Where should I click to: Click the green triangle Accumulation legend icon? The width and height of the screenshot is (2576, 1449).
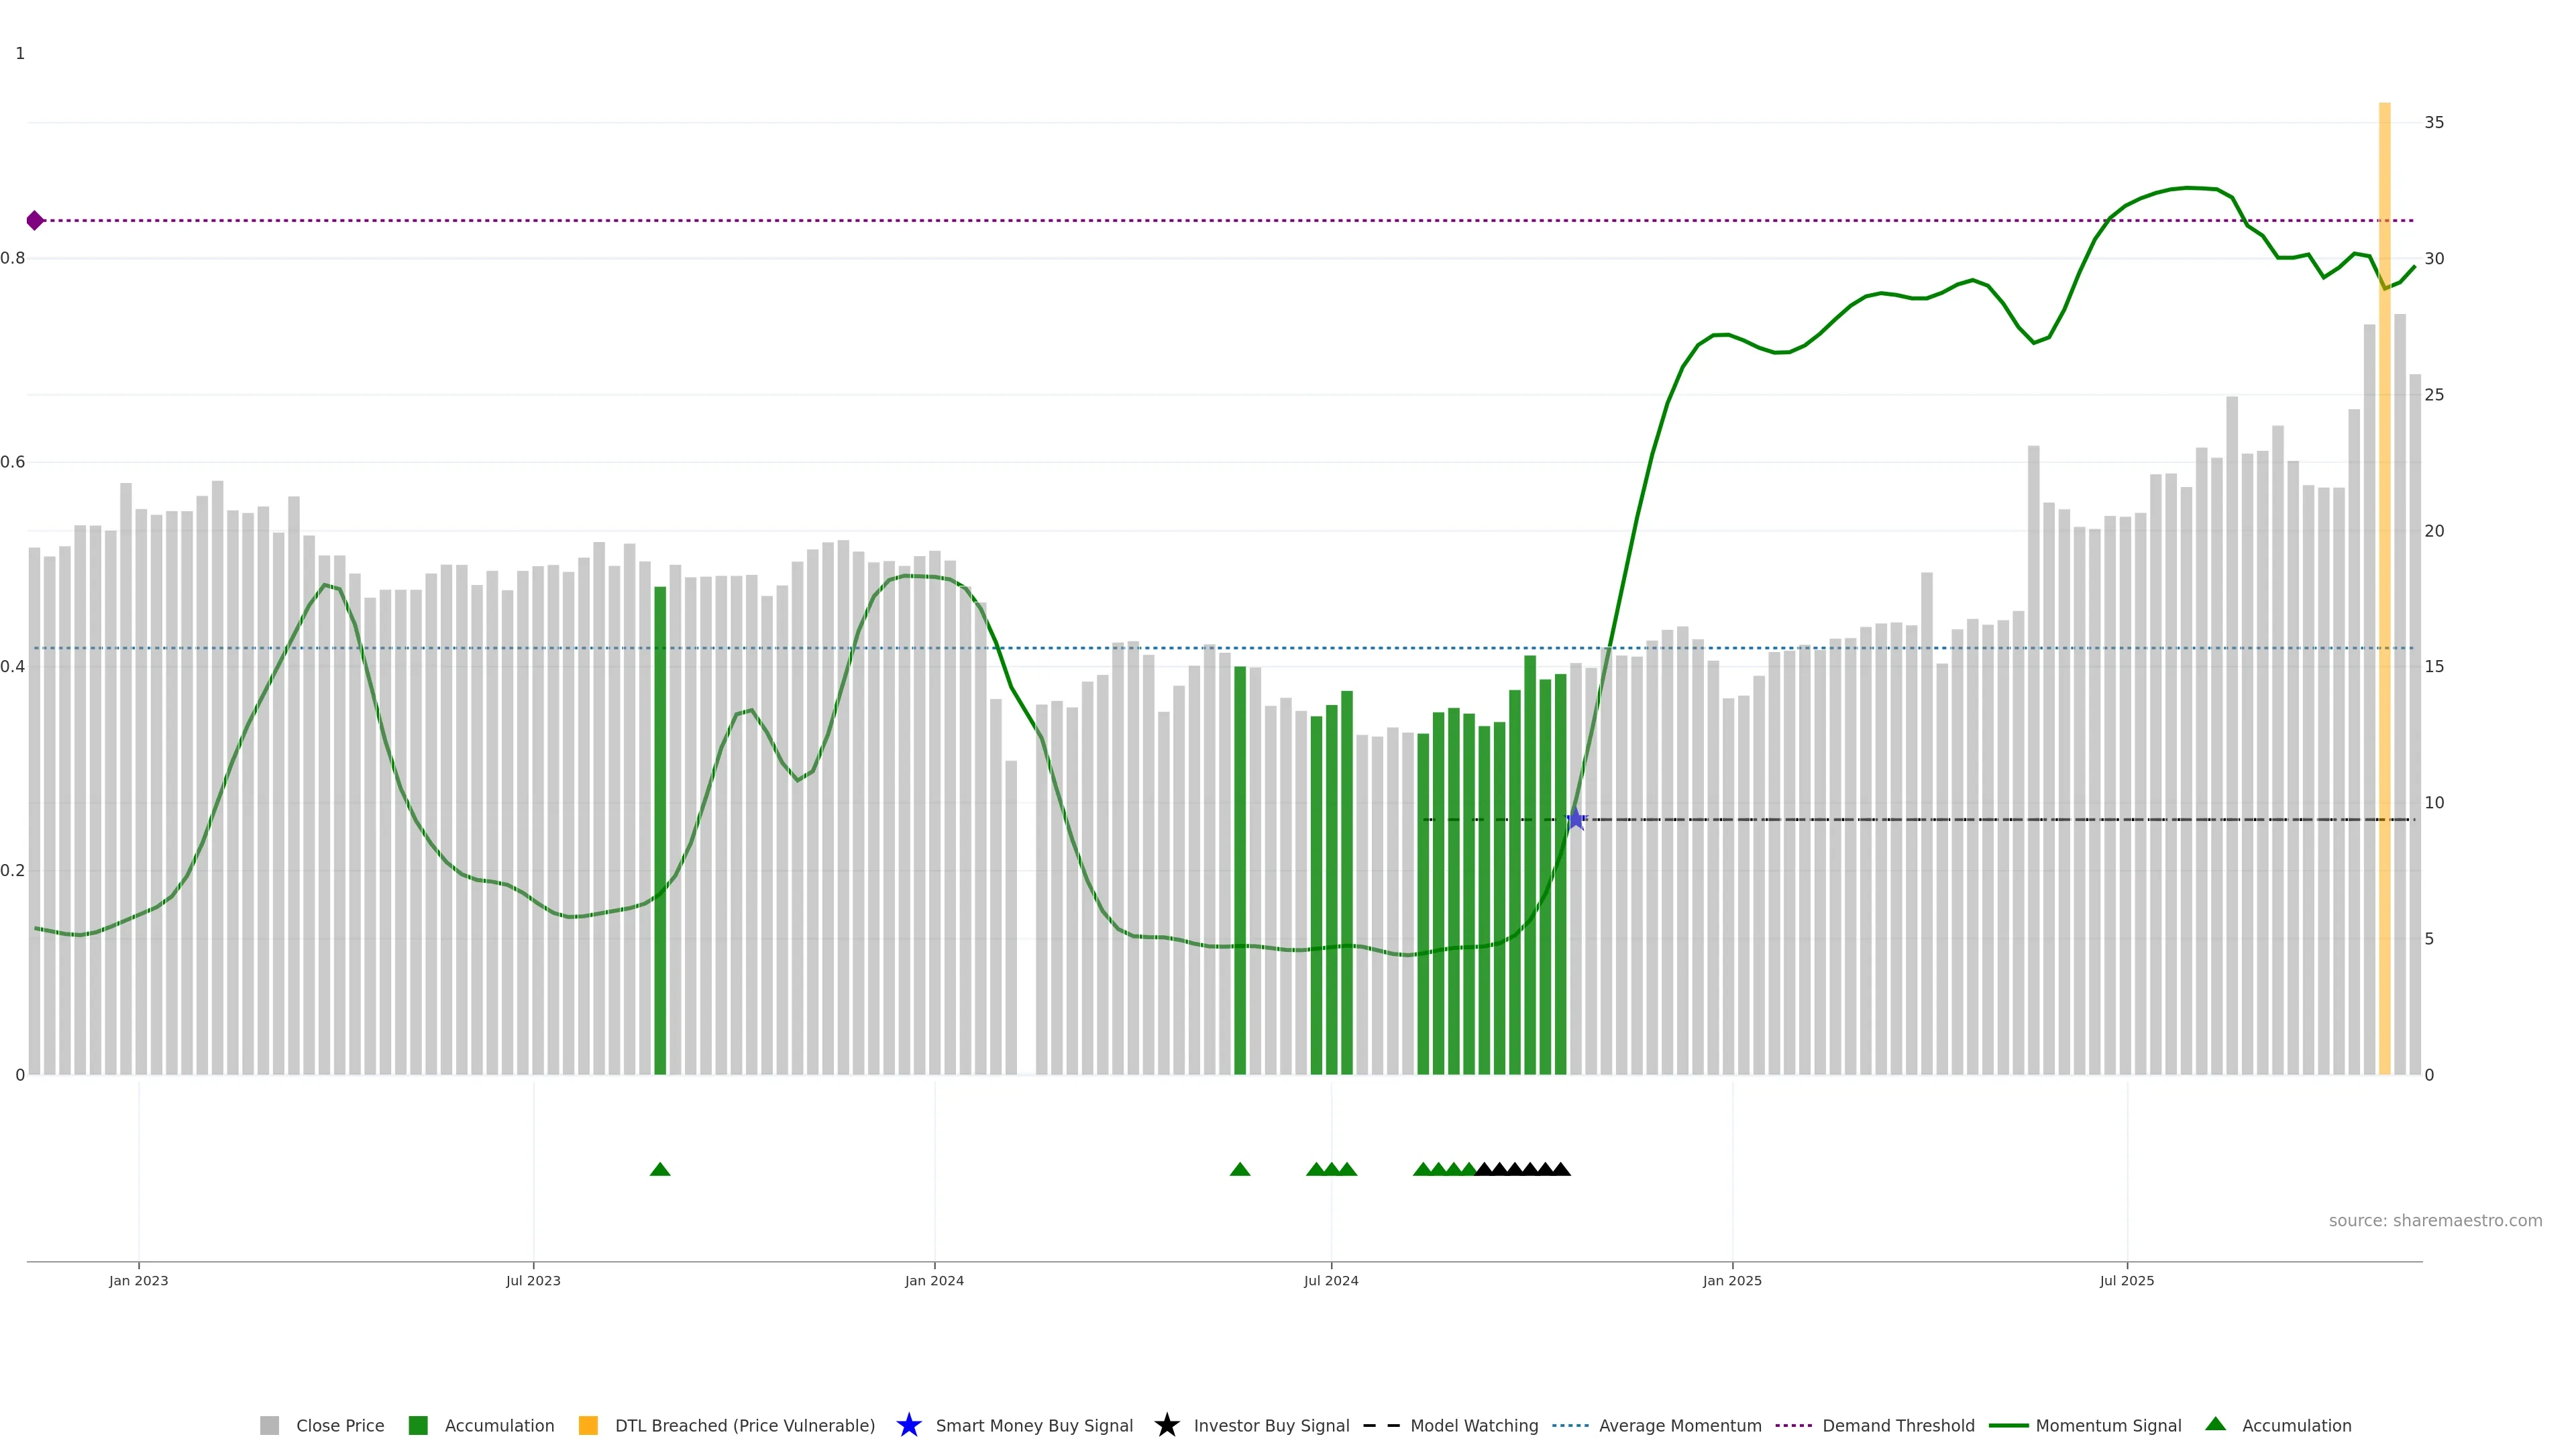2215,1424
